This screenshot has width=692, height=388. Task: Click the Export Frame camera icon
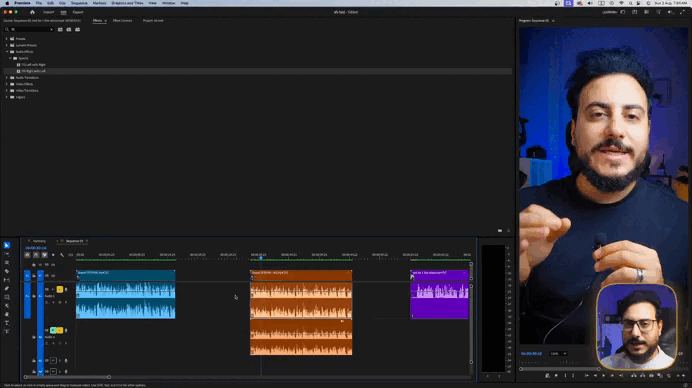coord(651,376)
